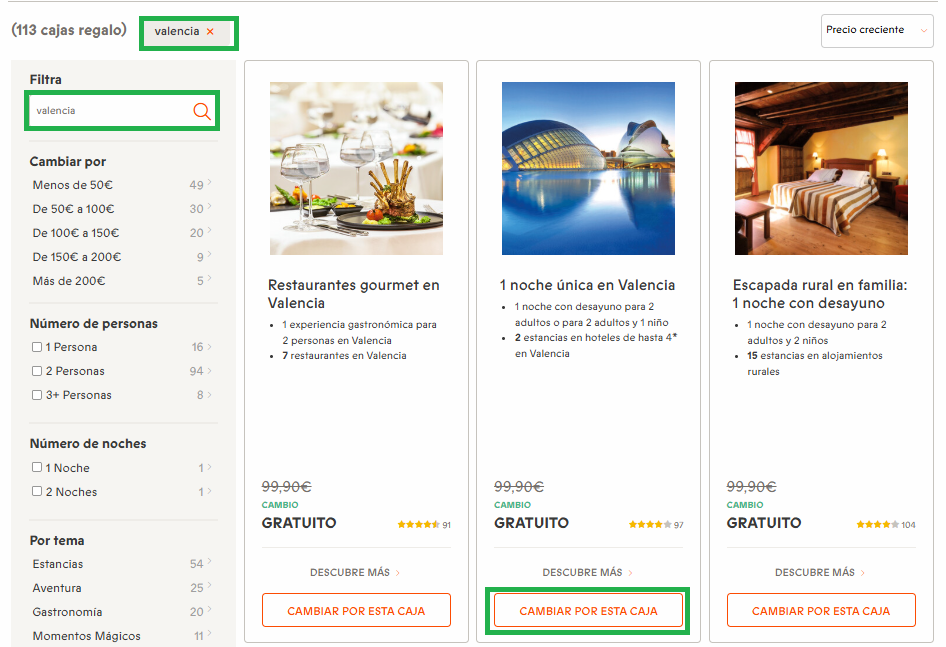Enable the 2 Noches filter checkbox
The height and width of the screenshot is (647, 946).
pyautogui.click(x=37, y=492)
